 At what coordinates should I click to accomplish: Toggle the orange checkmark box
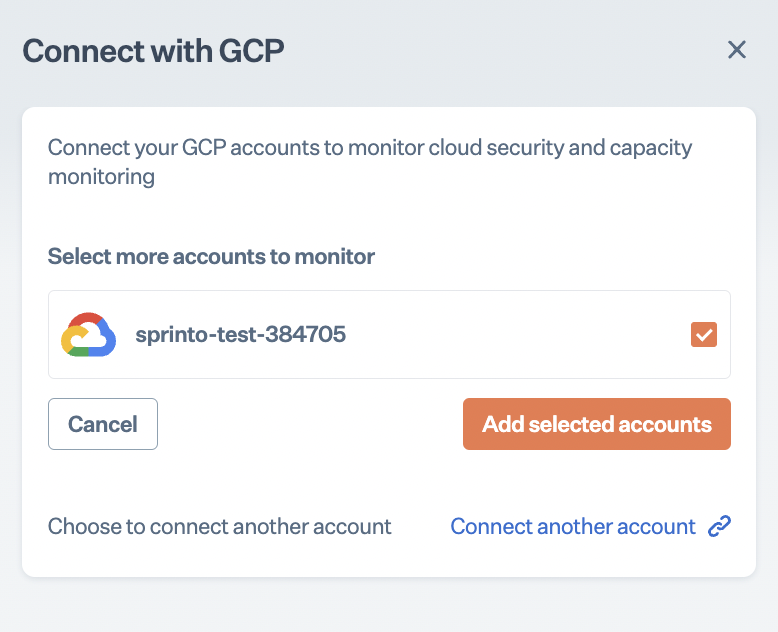tap(704, 335)
